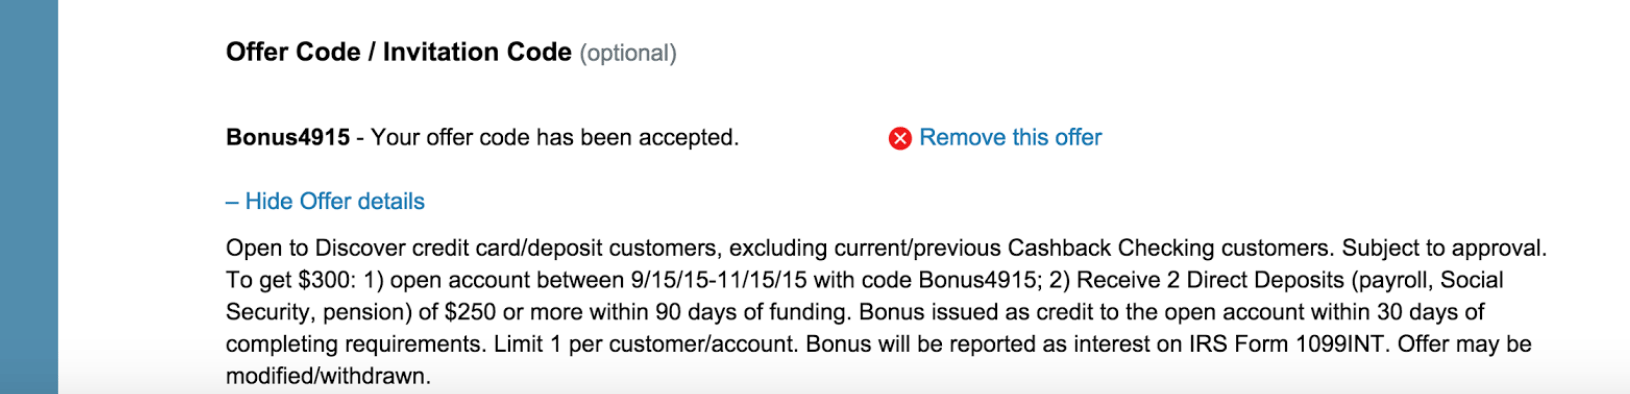Click the red X remove offer icon
This screenshot has height=394, width=1630.
coord(900,138)
